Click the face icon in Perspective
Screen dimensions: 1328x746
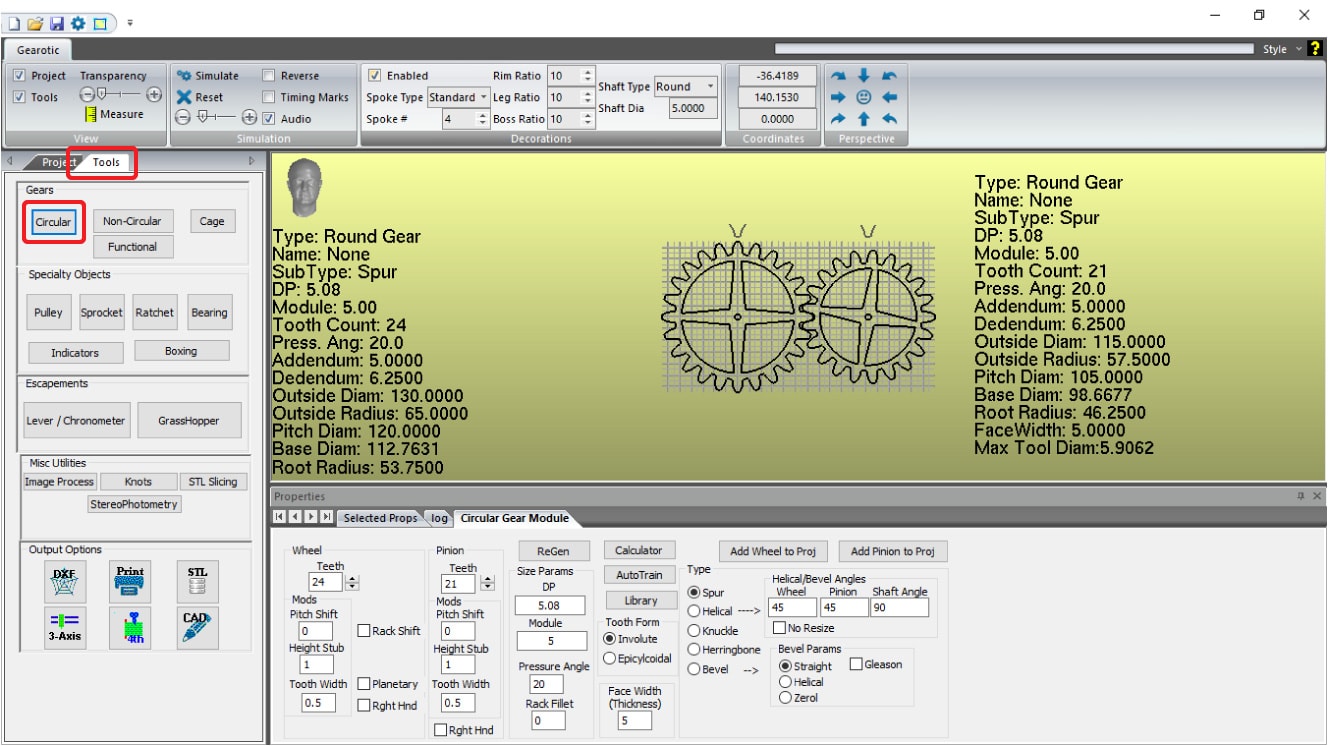click(x=864, y=97)
